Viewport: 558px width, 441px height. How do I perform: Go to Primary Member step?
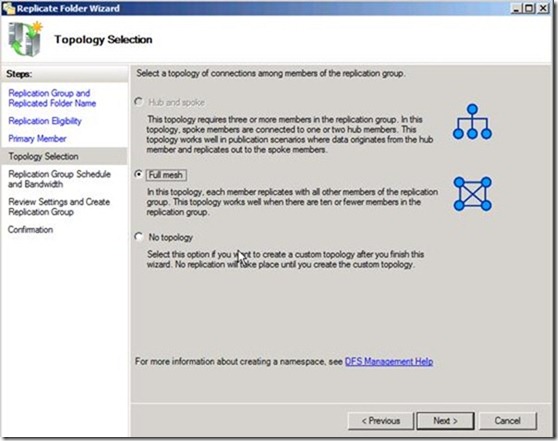click(x=37, y=138)
